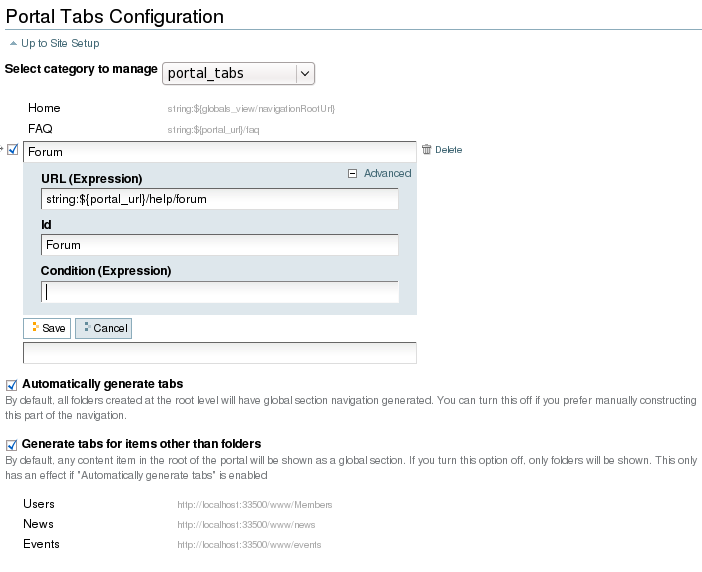Click the trash can Delete icon

(427, 149)
